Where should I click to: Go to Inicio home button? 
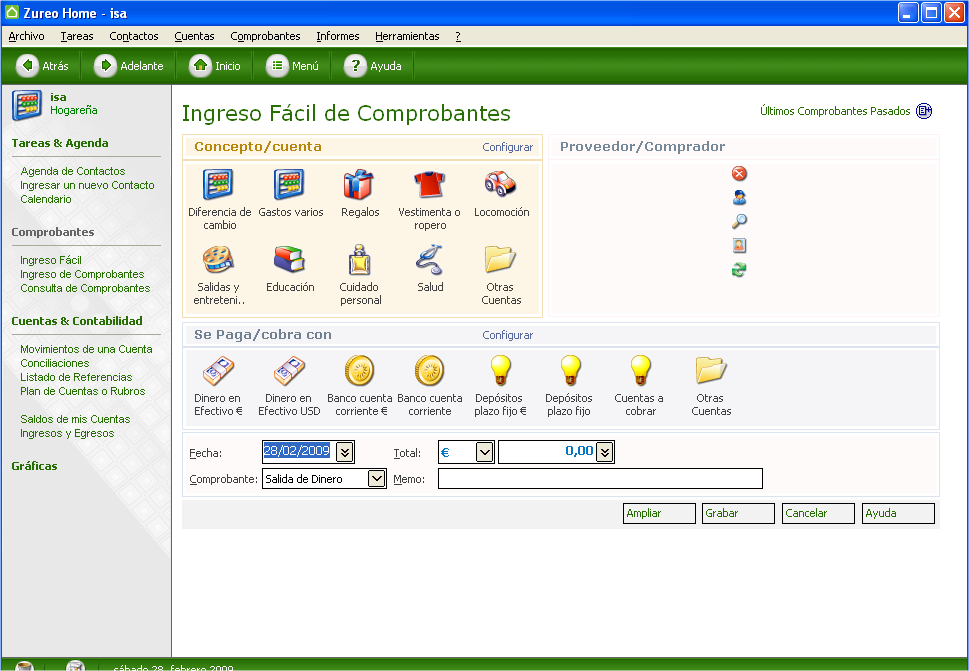(214, 65)
